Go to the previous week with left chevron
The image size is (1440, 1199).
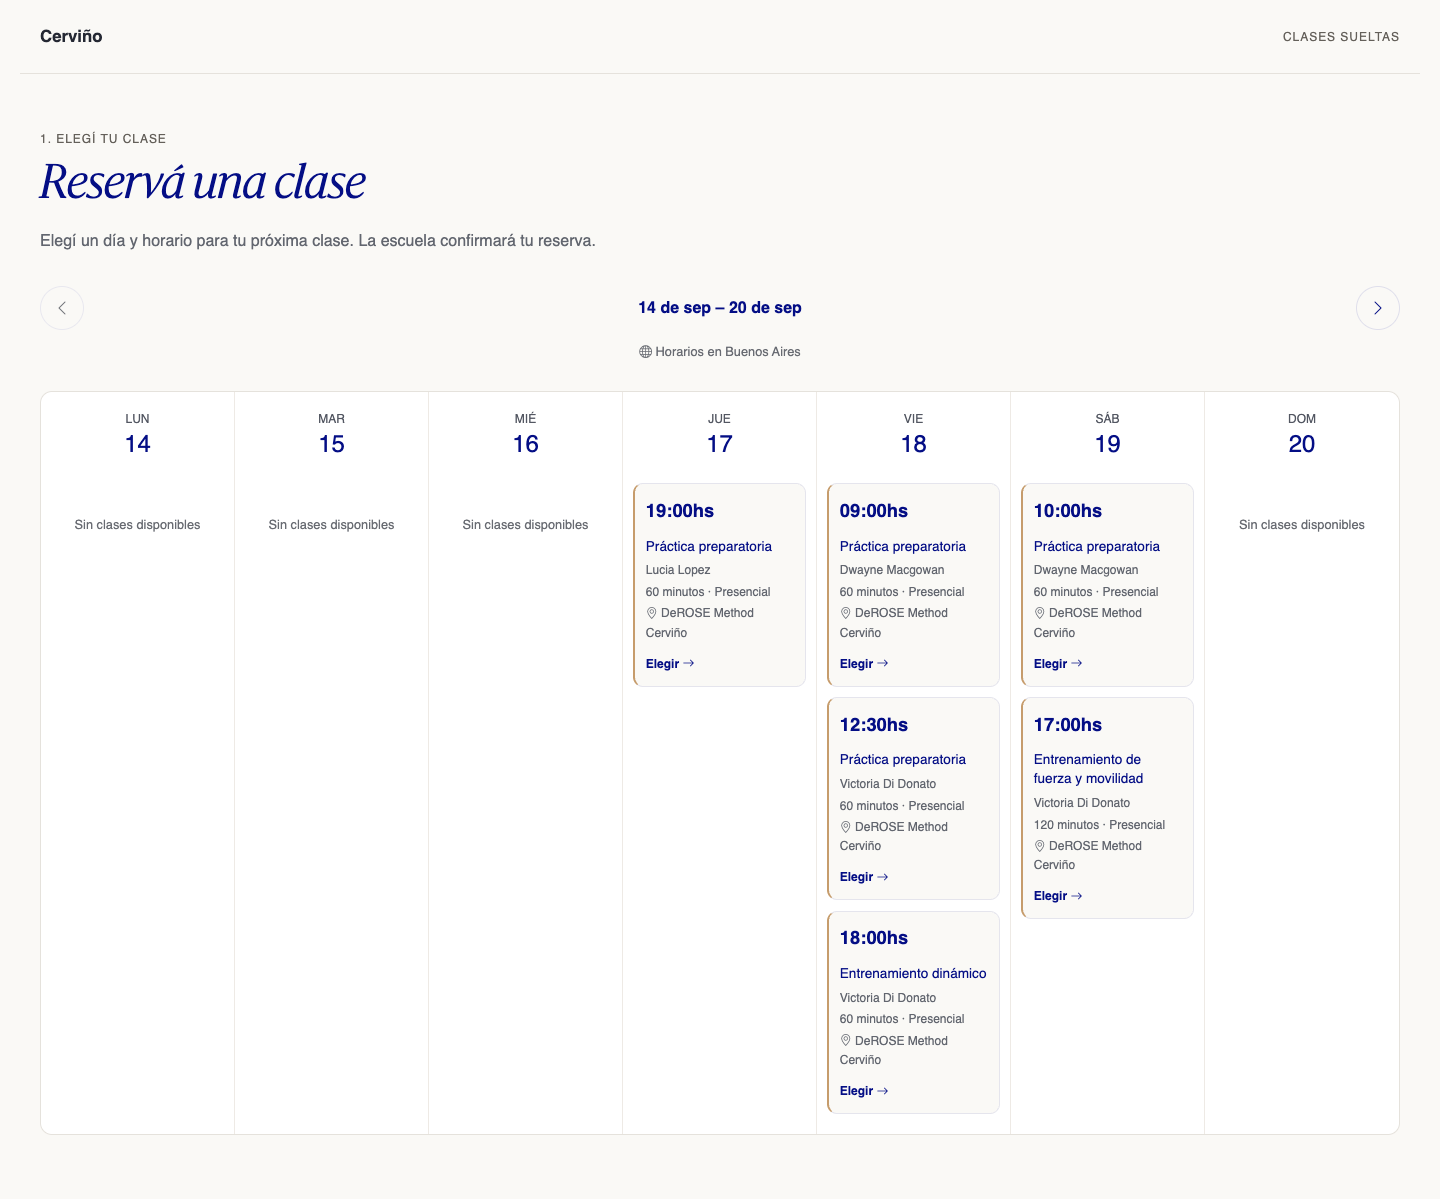[x=62, y=308]
